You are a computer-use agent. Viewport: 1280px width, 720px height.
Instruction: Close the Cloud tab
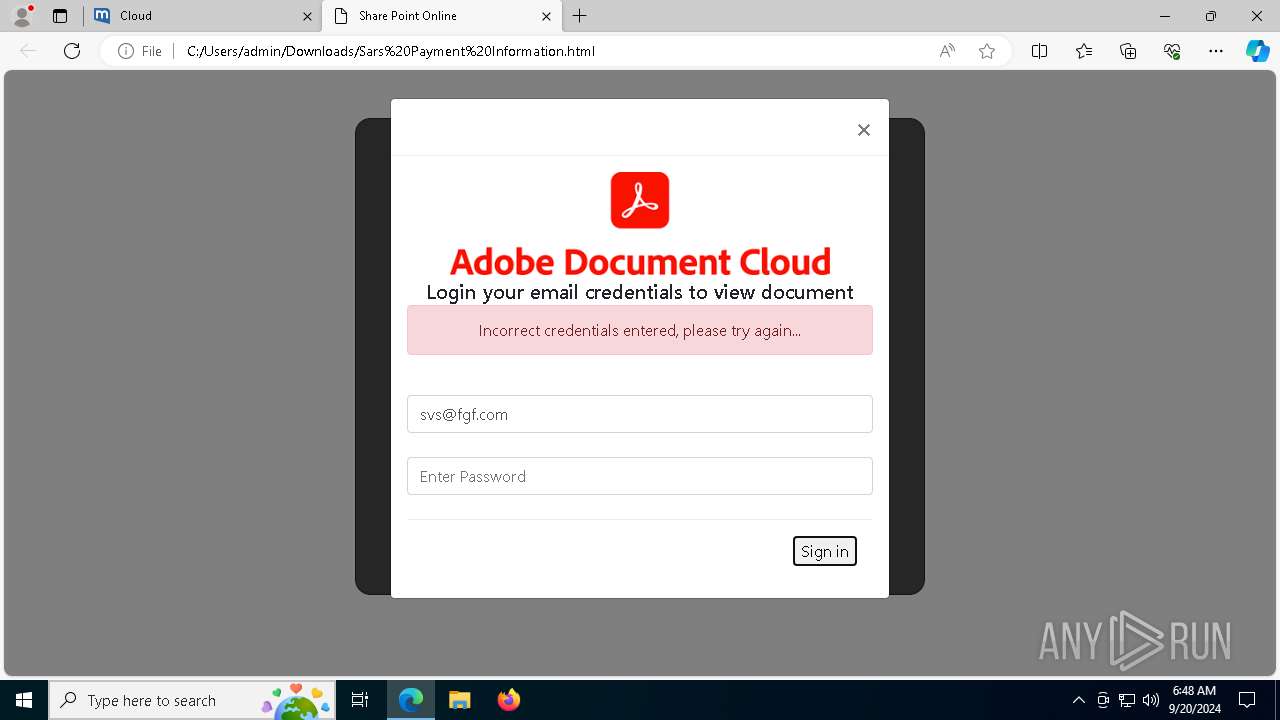point(307,16)
